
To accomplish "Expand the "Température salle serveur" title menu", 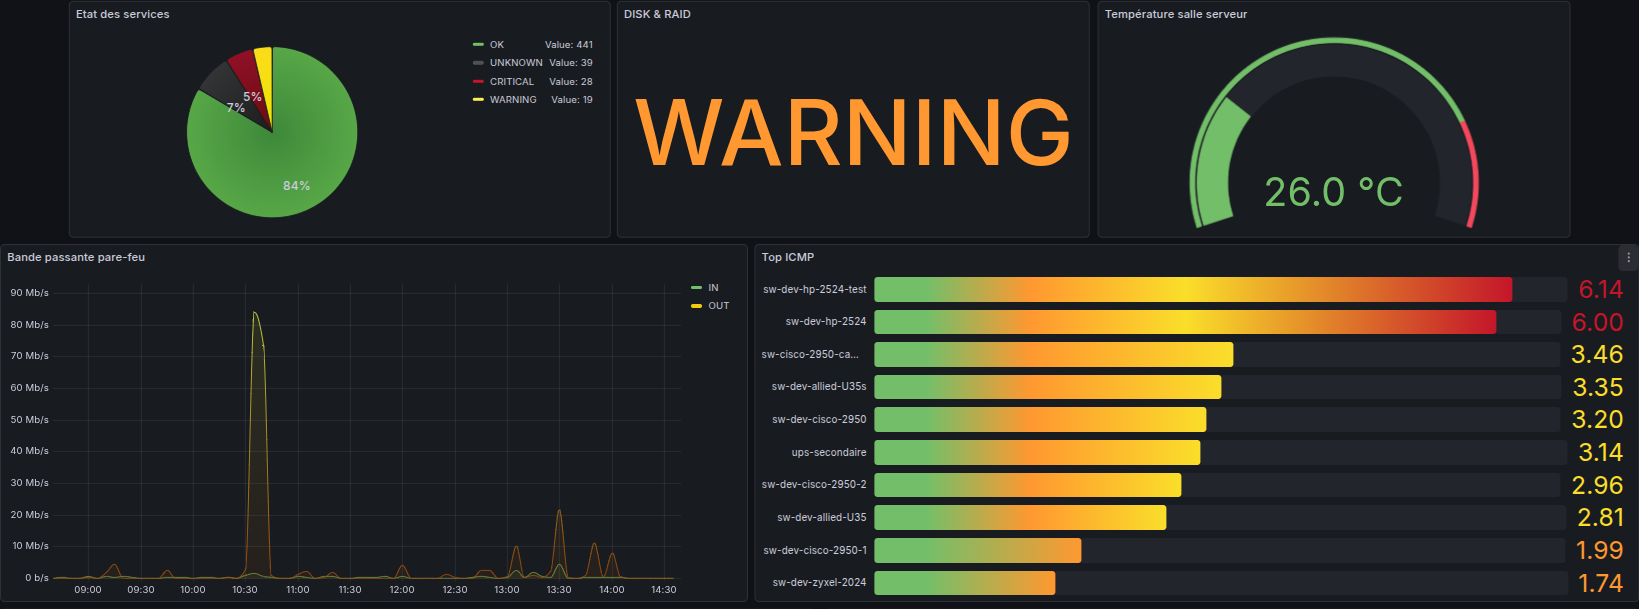I will [1175, 14].
